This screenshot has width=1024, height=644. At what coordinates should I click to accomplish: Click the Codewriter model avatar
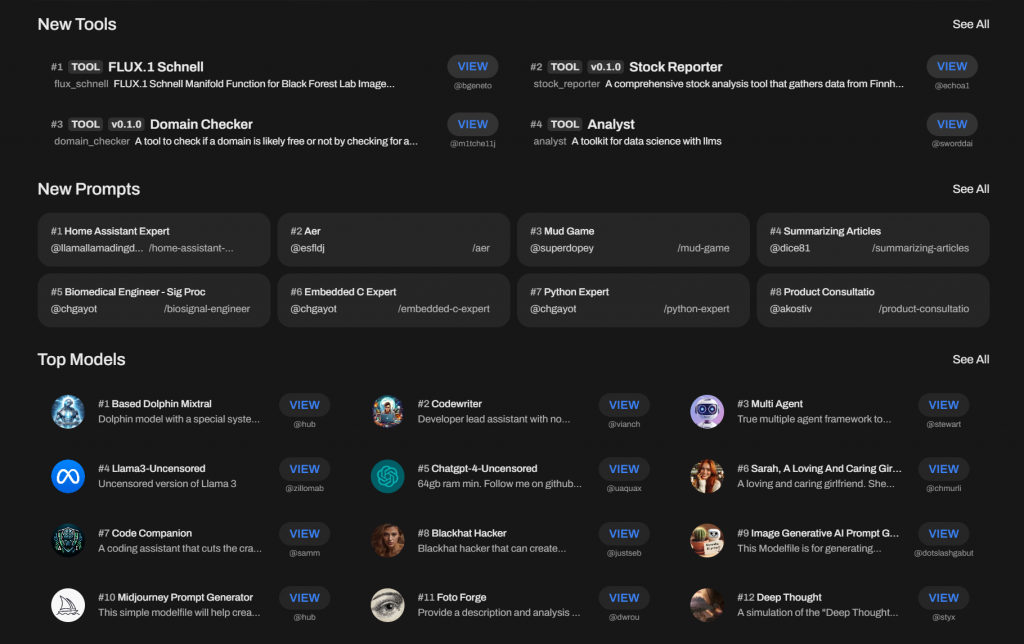[x=387, y=411]
